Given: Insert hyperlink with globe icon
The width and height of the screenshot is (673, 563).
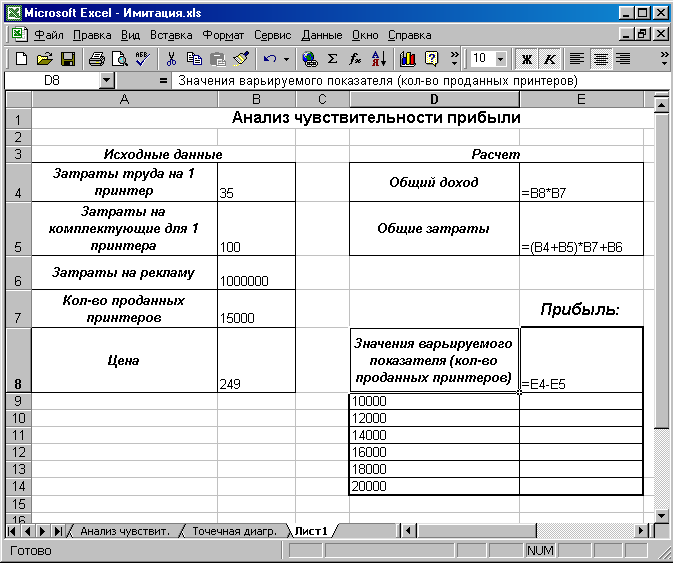Looking at the screenshot, I should [309, 59].
